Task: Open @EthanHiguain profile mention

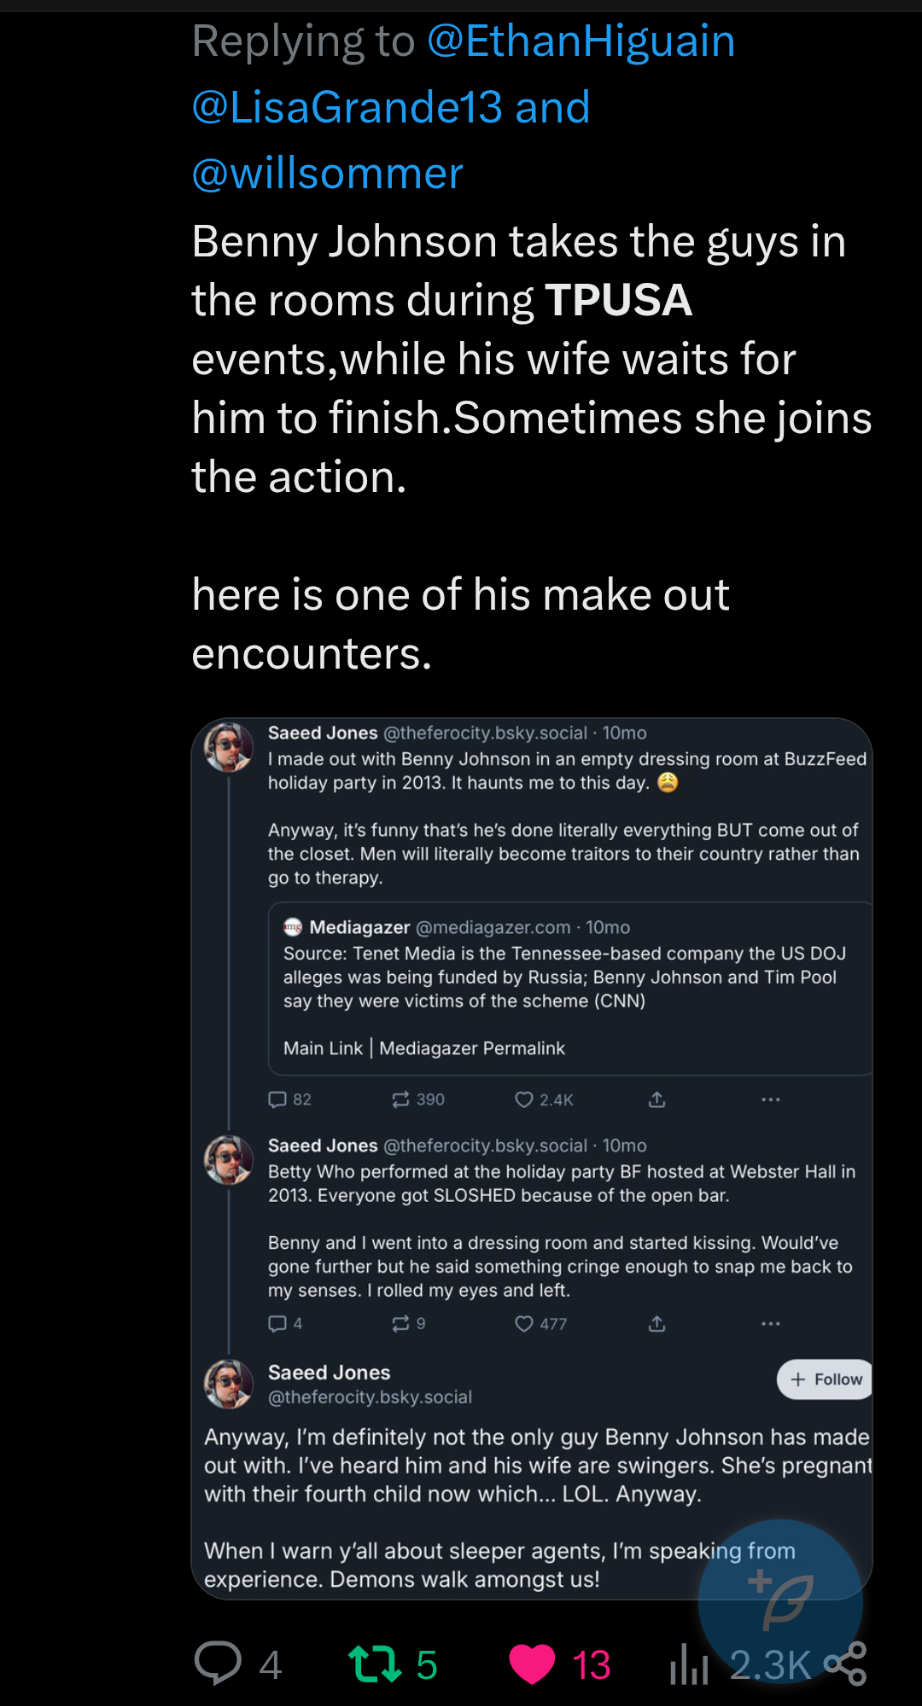Action: pos(581,42)
